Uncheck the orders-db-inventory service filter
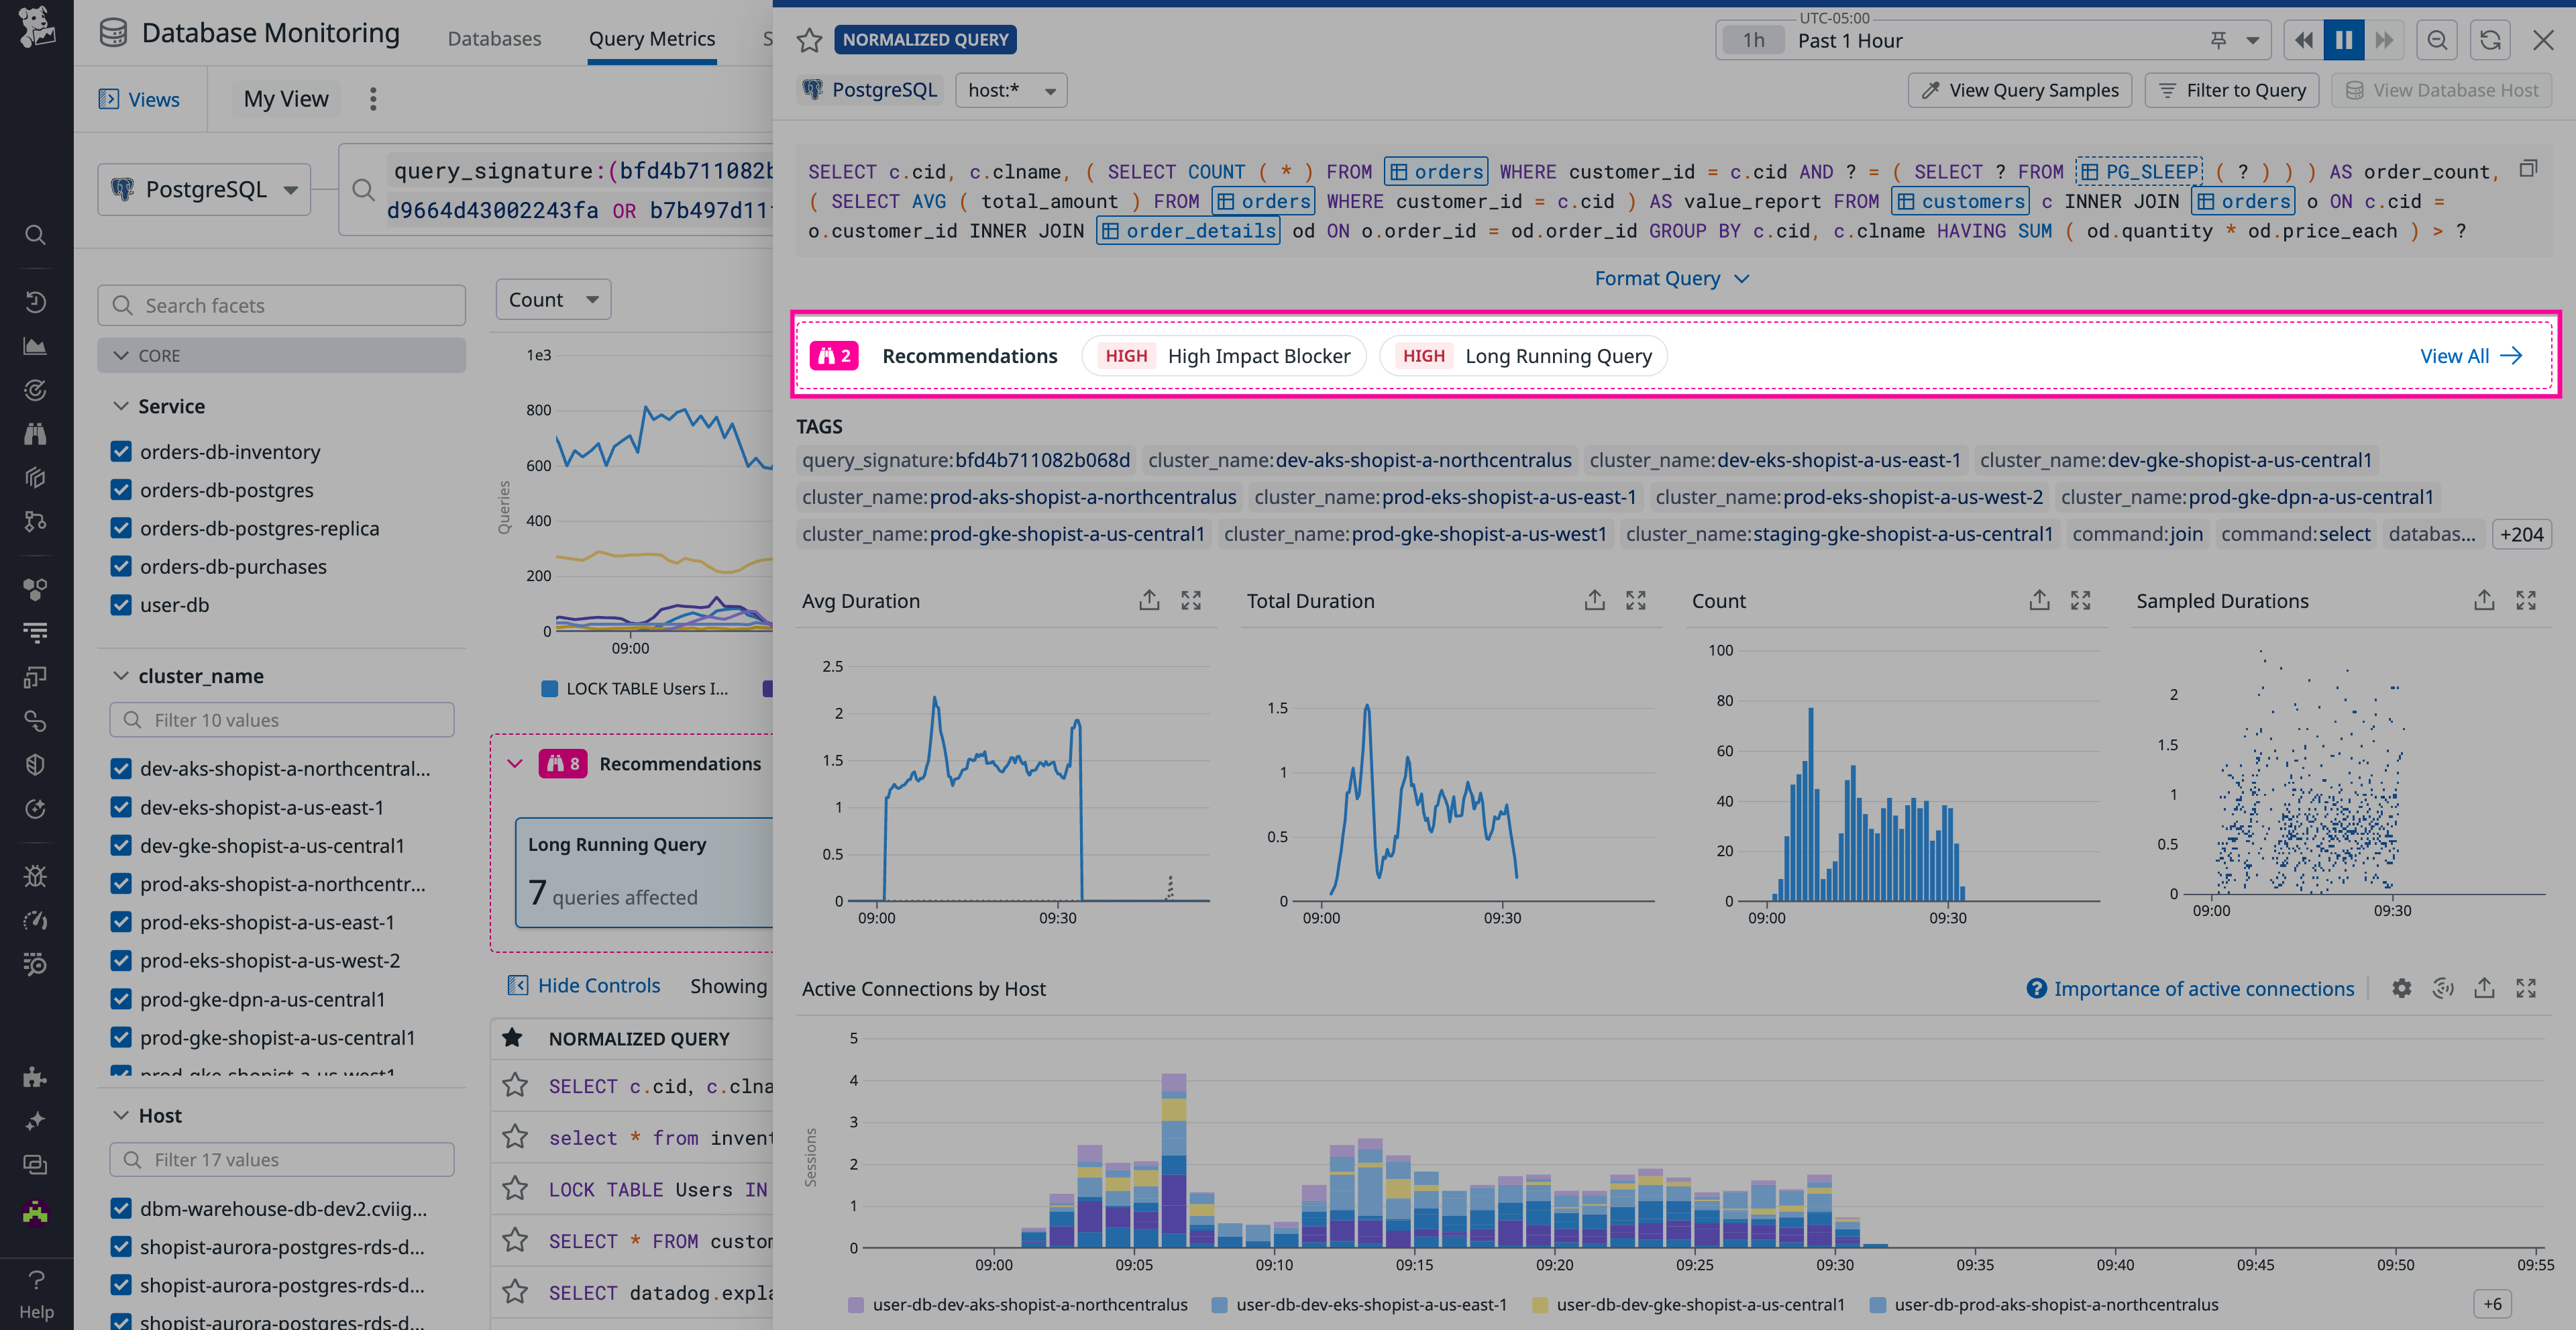This screenshot has height=1330, width=2576. [x=121, y=451]
